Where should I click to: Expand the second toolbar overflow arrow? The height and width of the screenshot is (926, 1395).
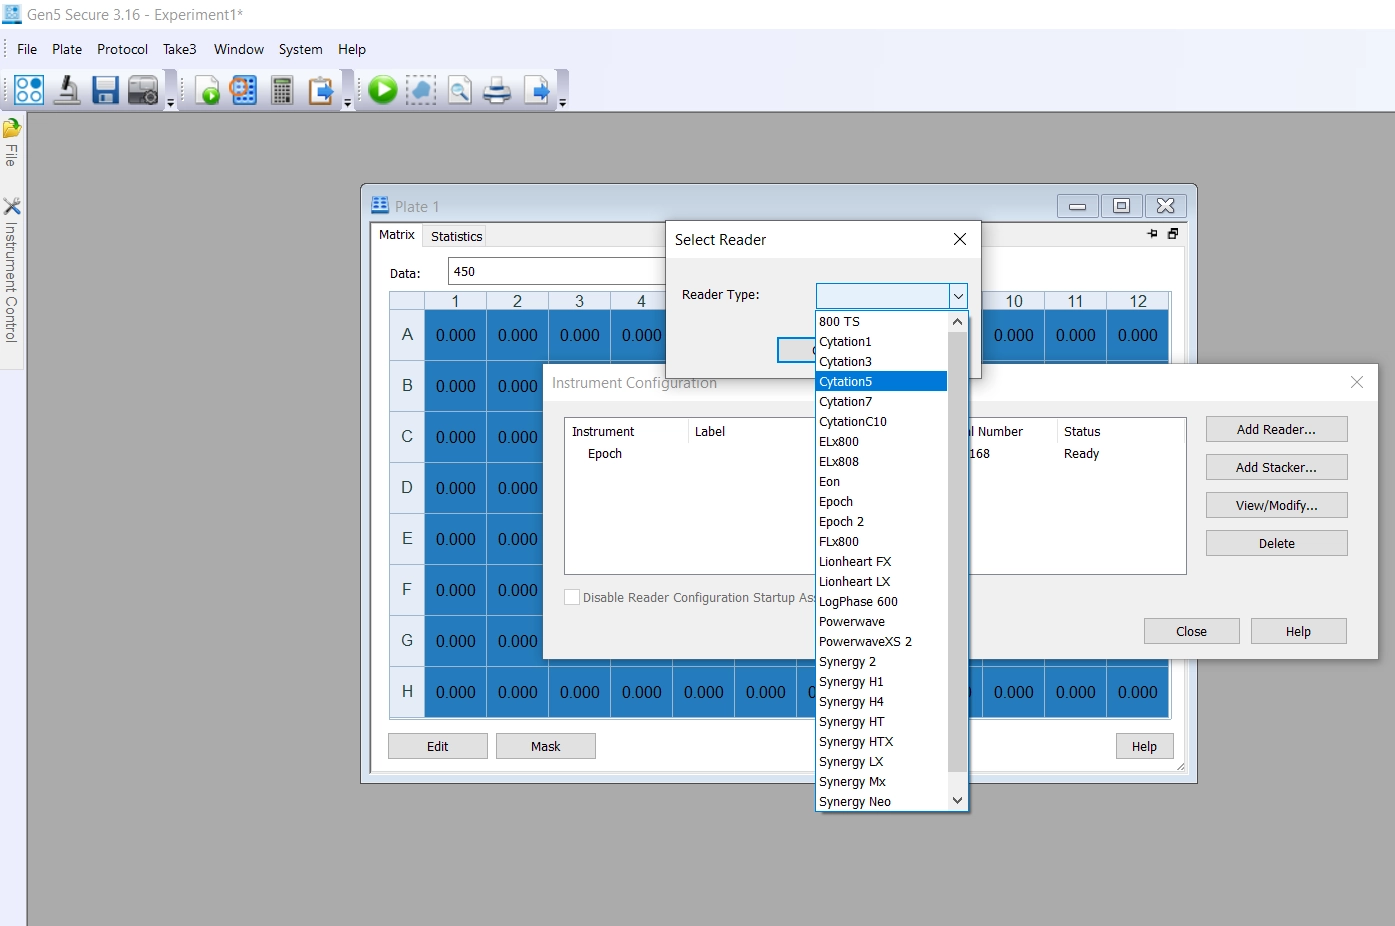pos(348,103)
